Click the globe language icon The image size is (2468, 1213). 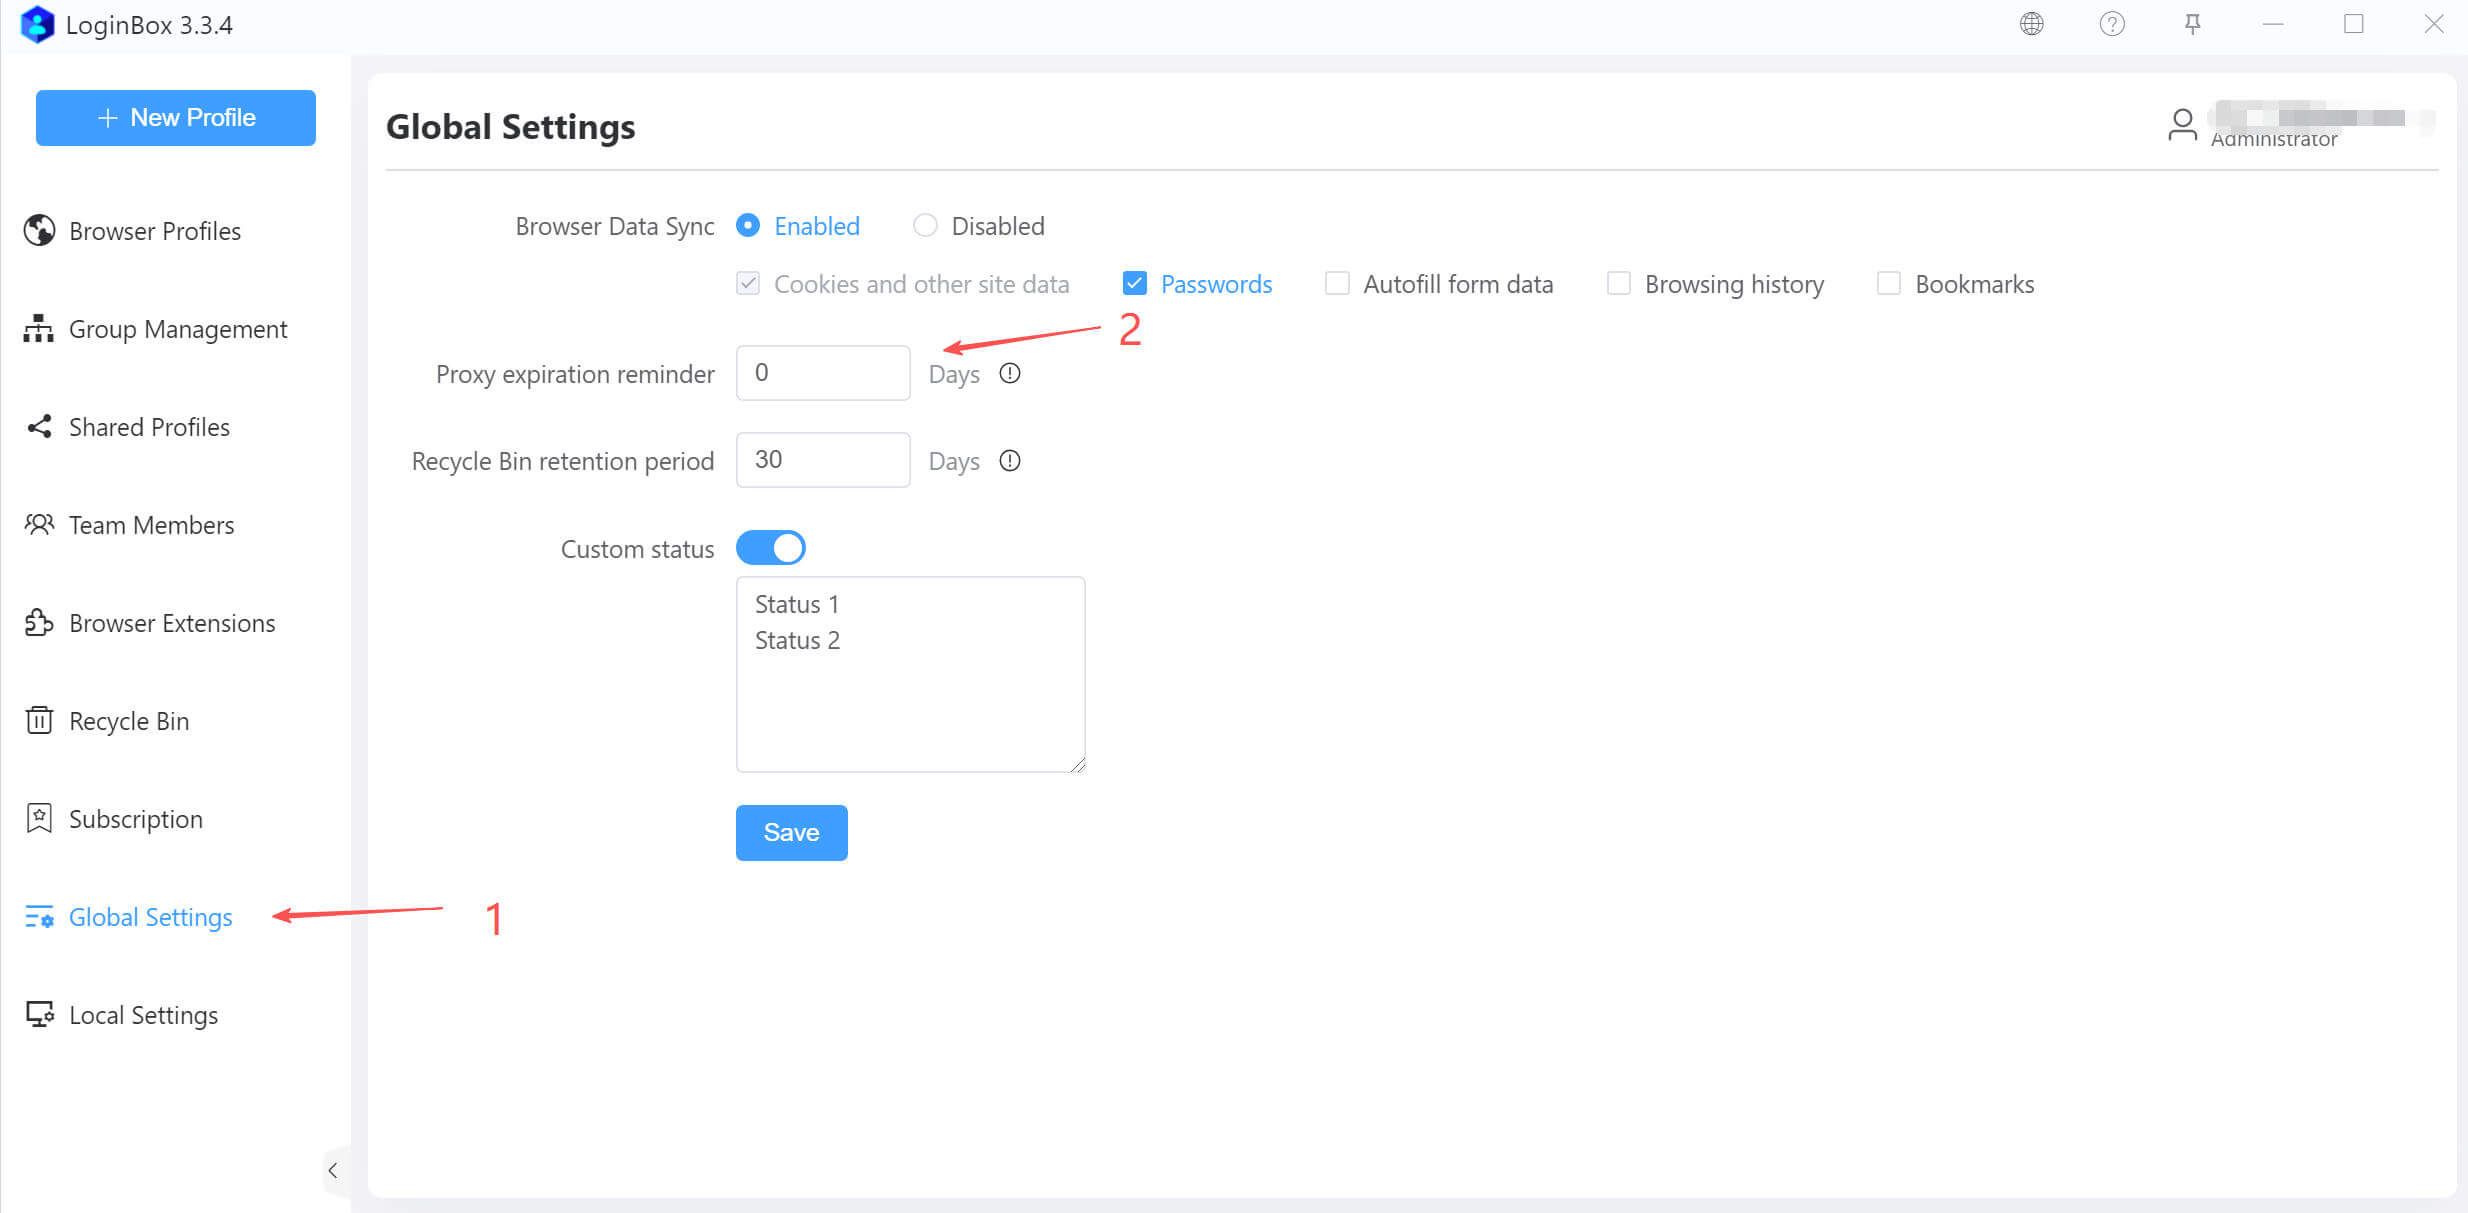pos(2031,24)
